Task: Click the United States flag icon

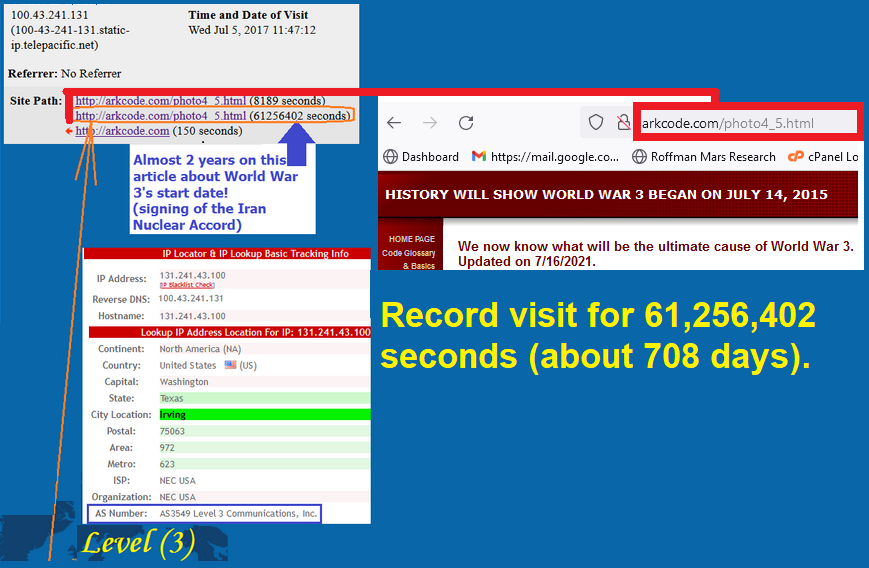Action: pos(229,366)
